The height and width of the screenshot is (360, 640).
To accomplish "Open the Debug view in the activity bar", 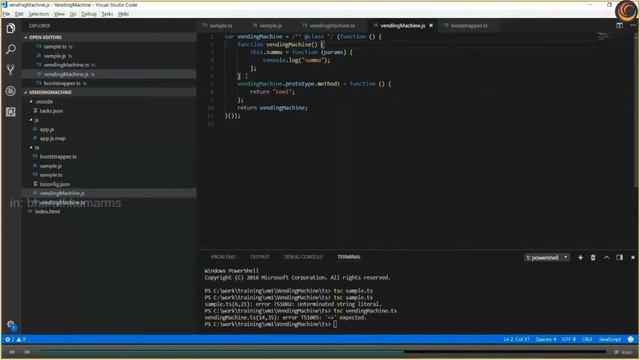I will click(x=11, y=91).
